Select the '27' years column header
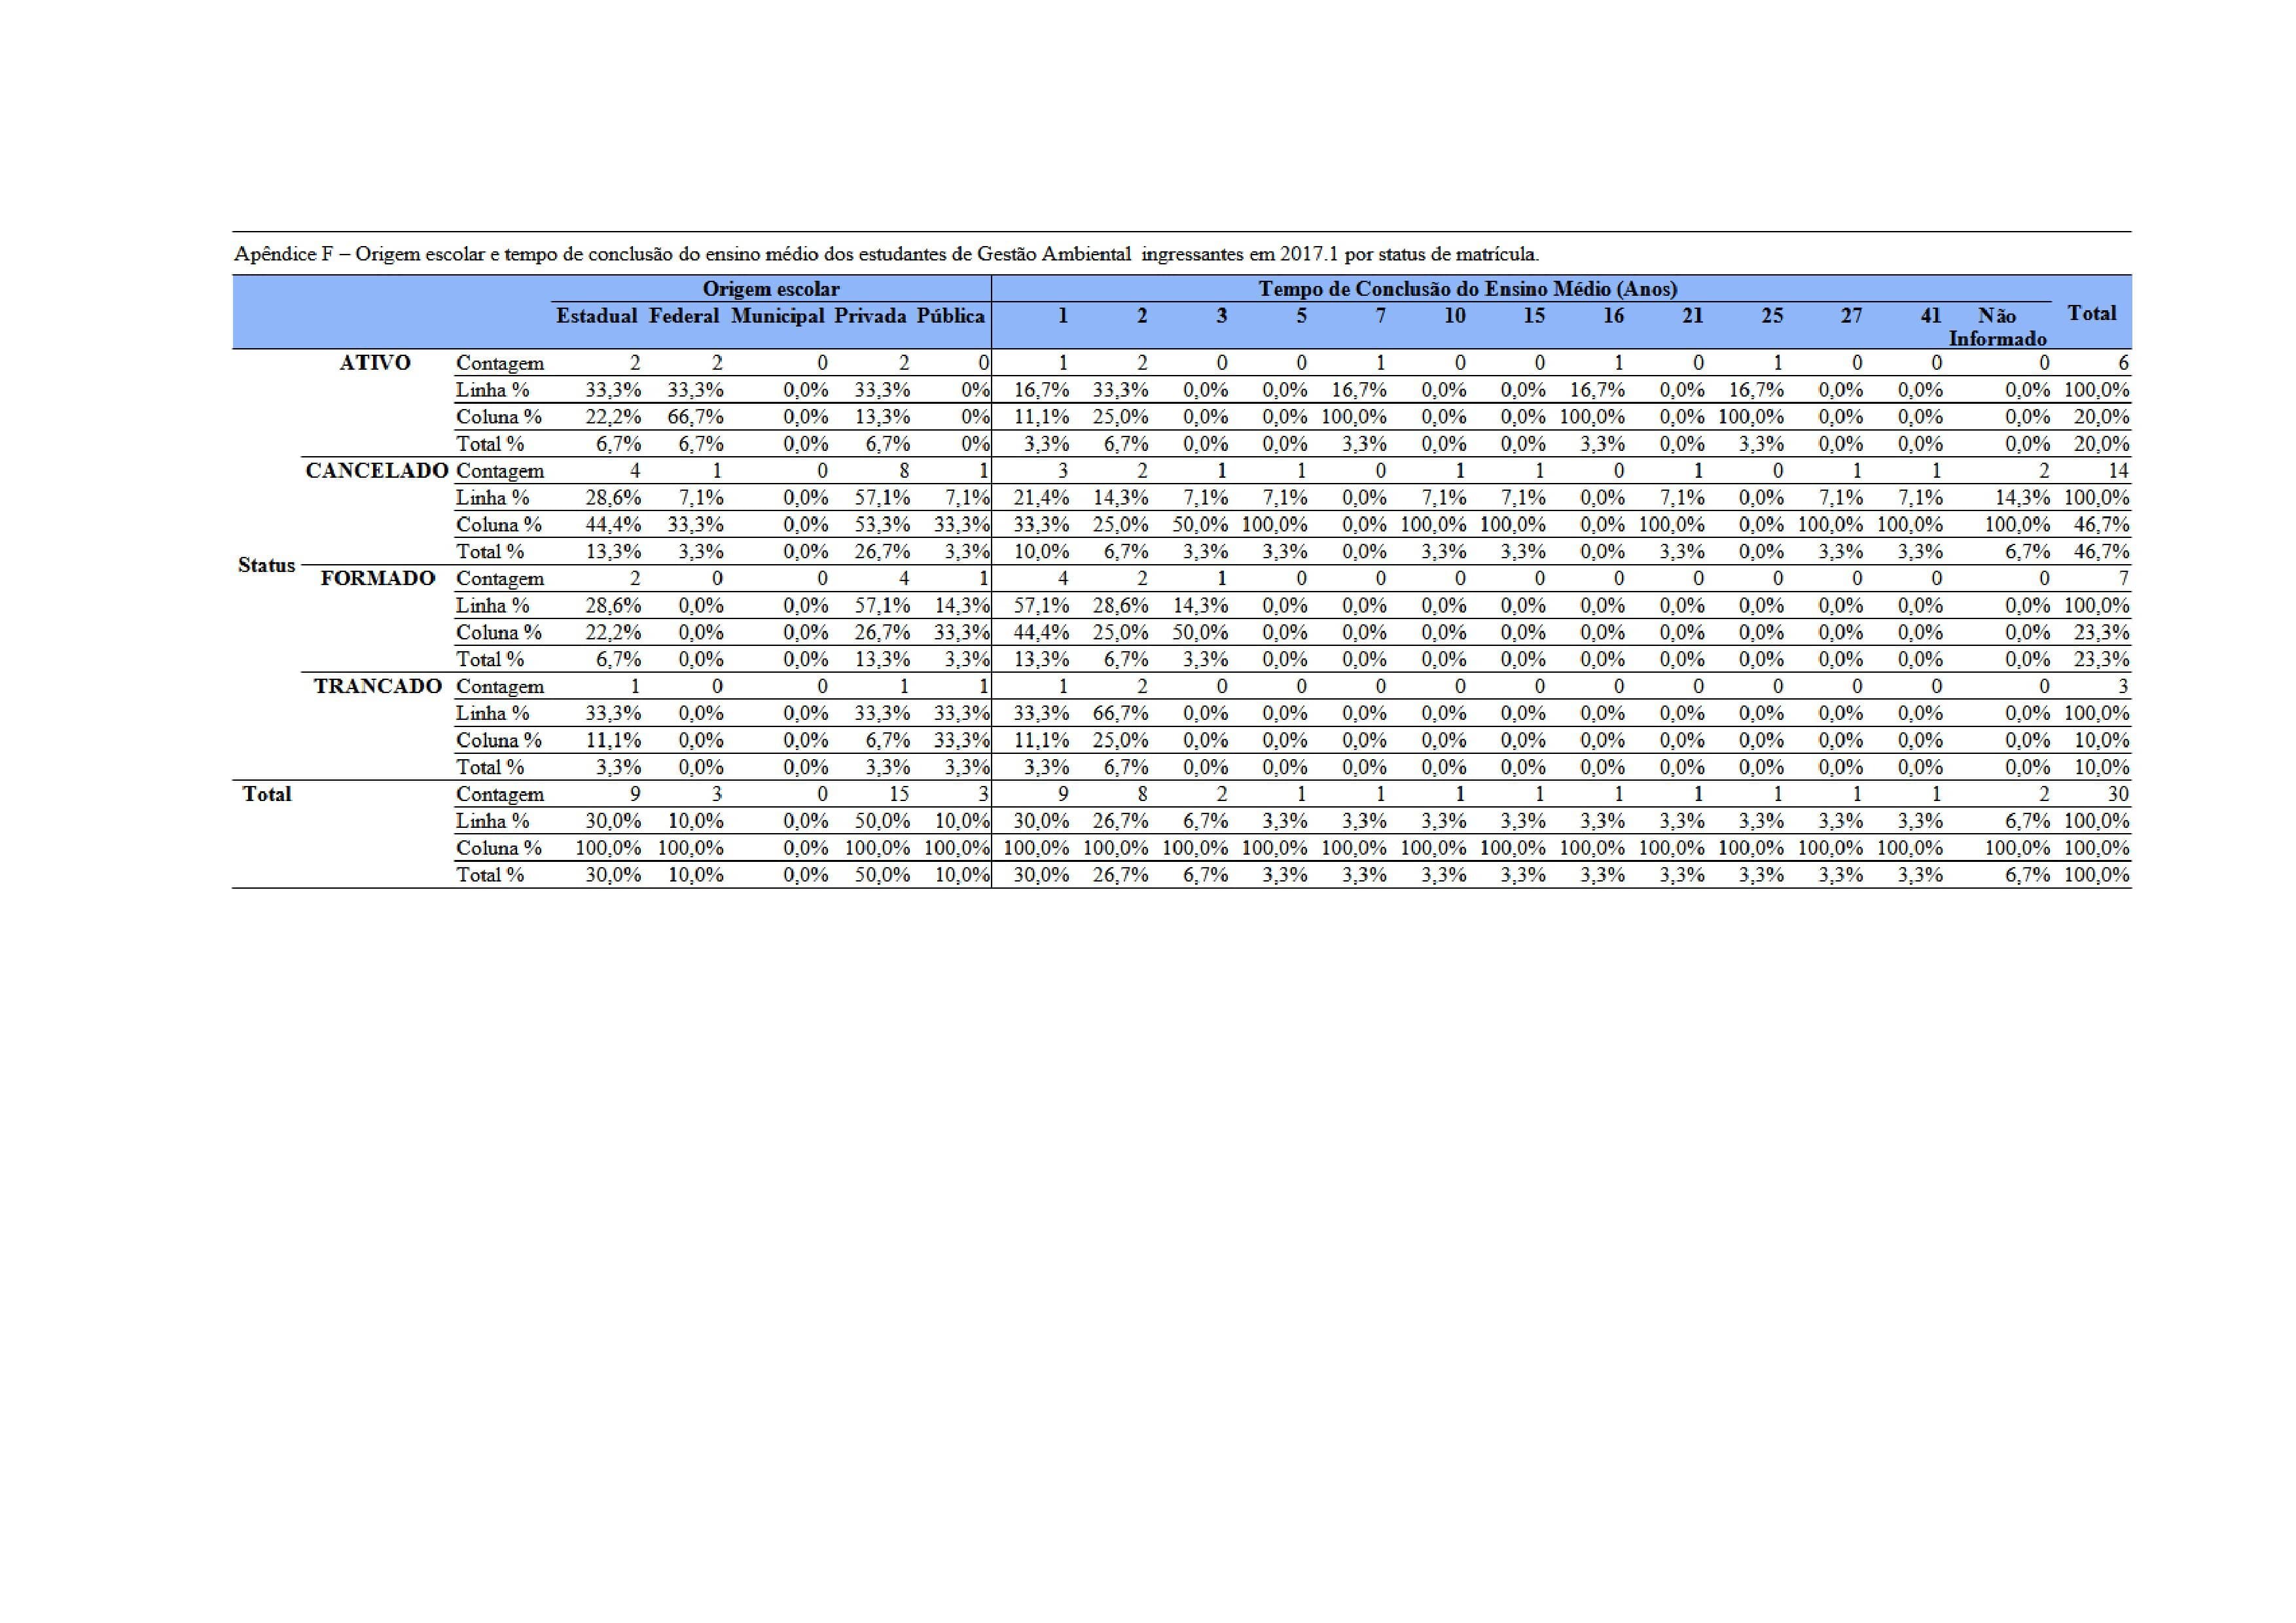Viewport: 2296px width, 1623px height. [1851, 316]
